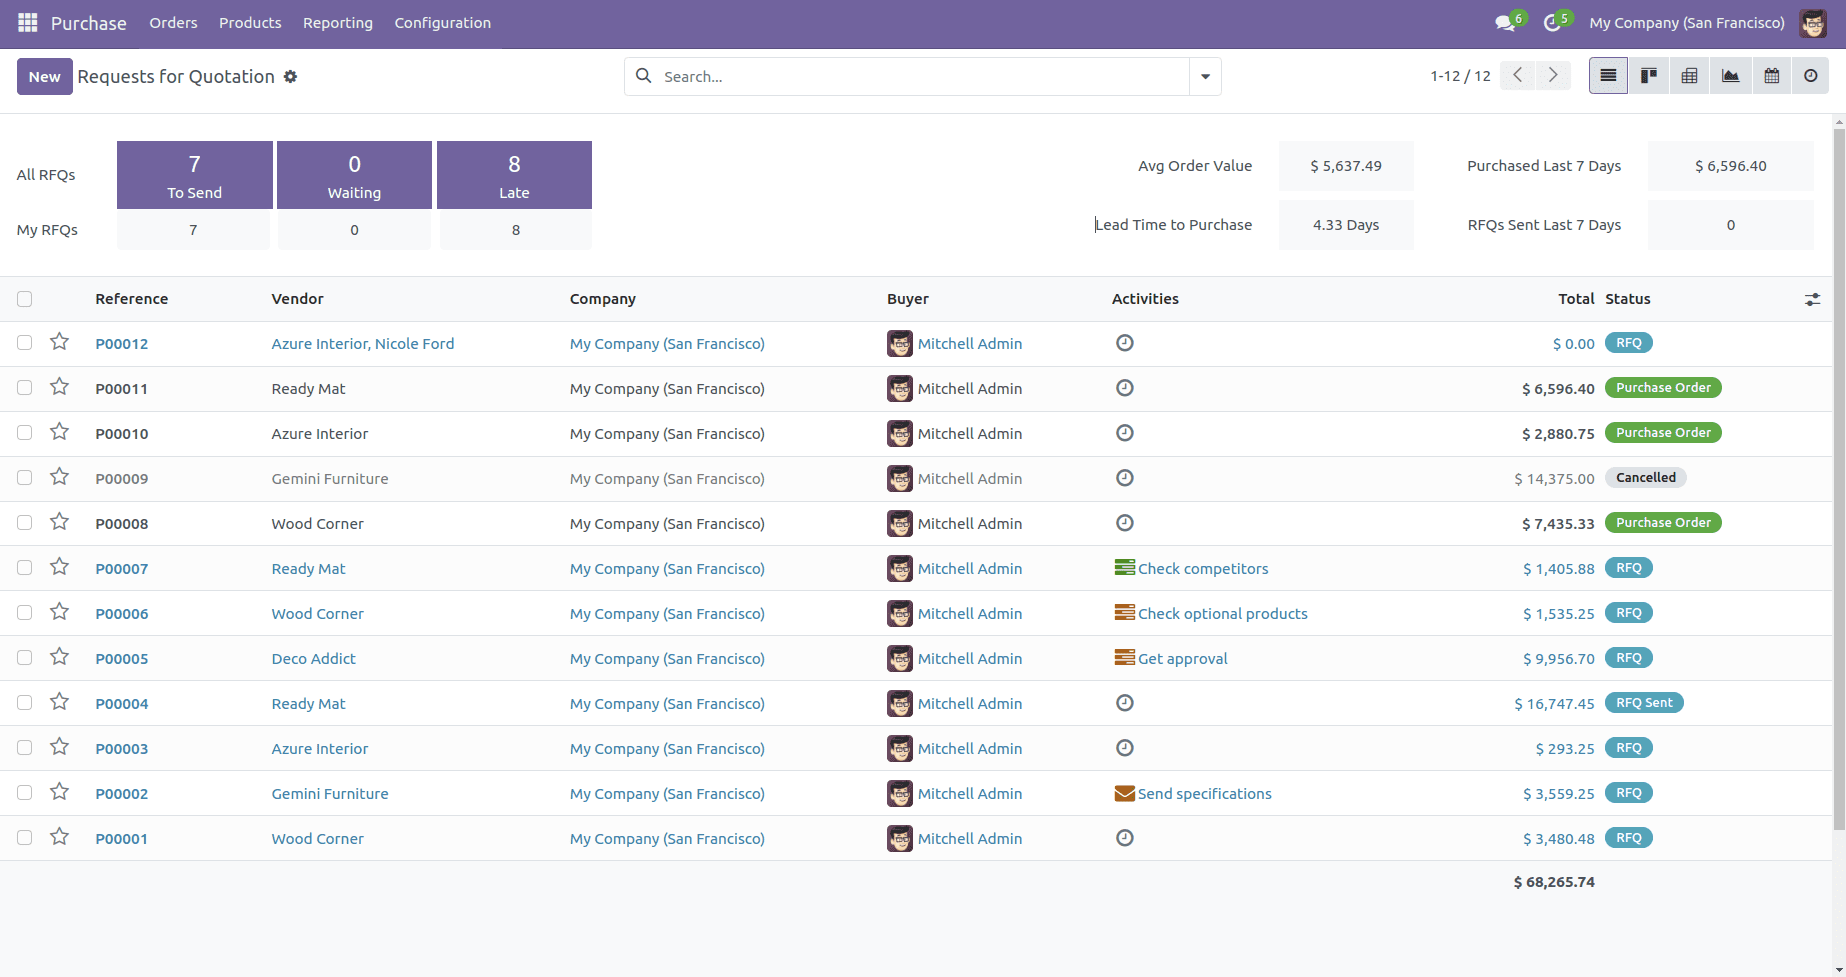The image size is (1846, 977).
Task: Switch to the graph view
Action: 1730,75
